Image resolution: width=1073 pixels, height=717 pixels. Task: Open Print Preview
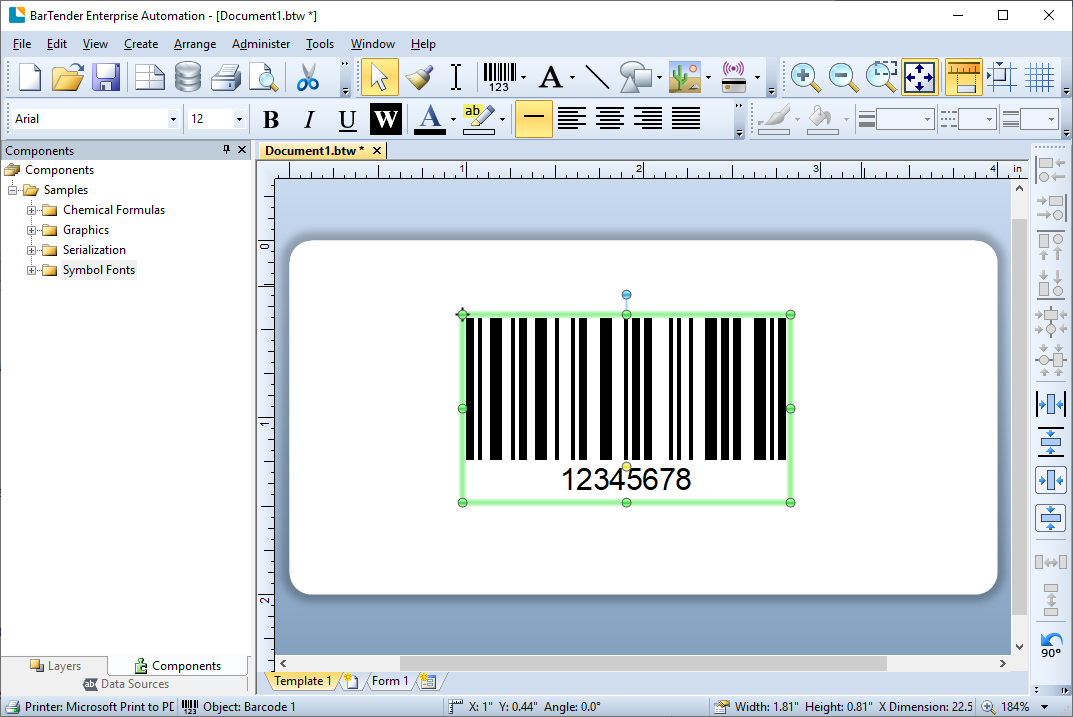click(x=264, y=76)
